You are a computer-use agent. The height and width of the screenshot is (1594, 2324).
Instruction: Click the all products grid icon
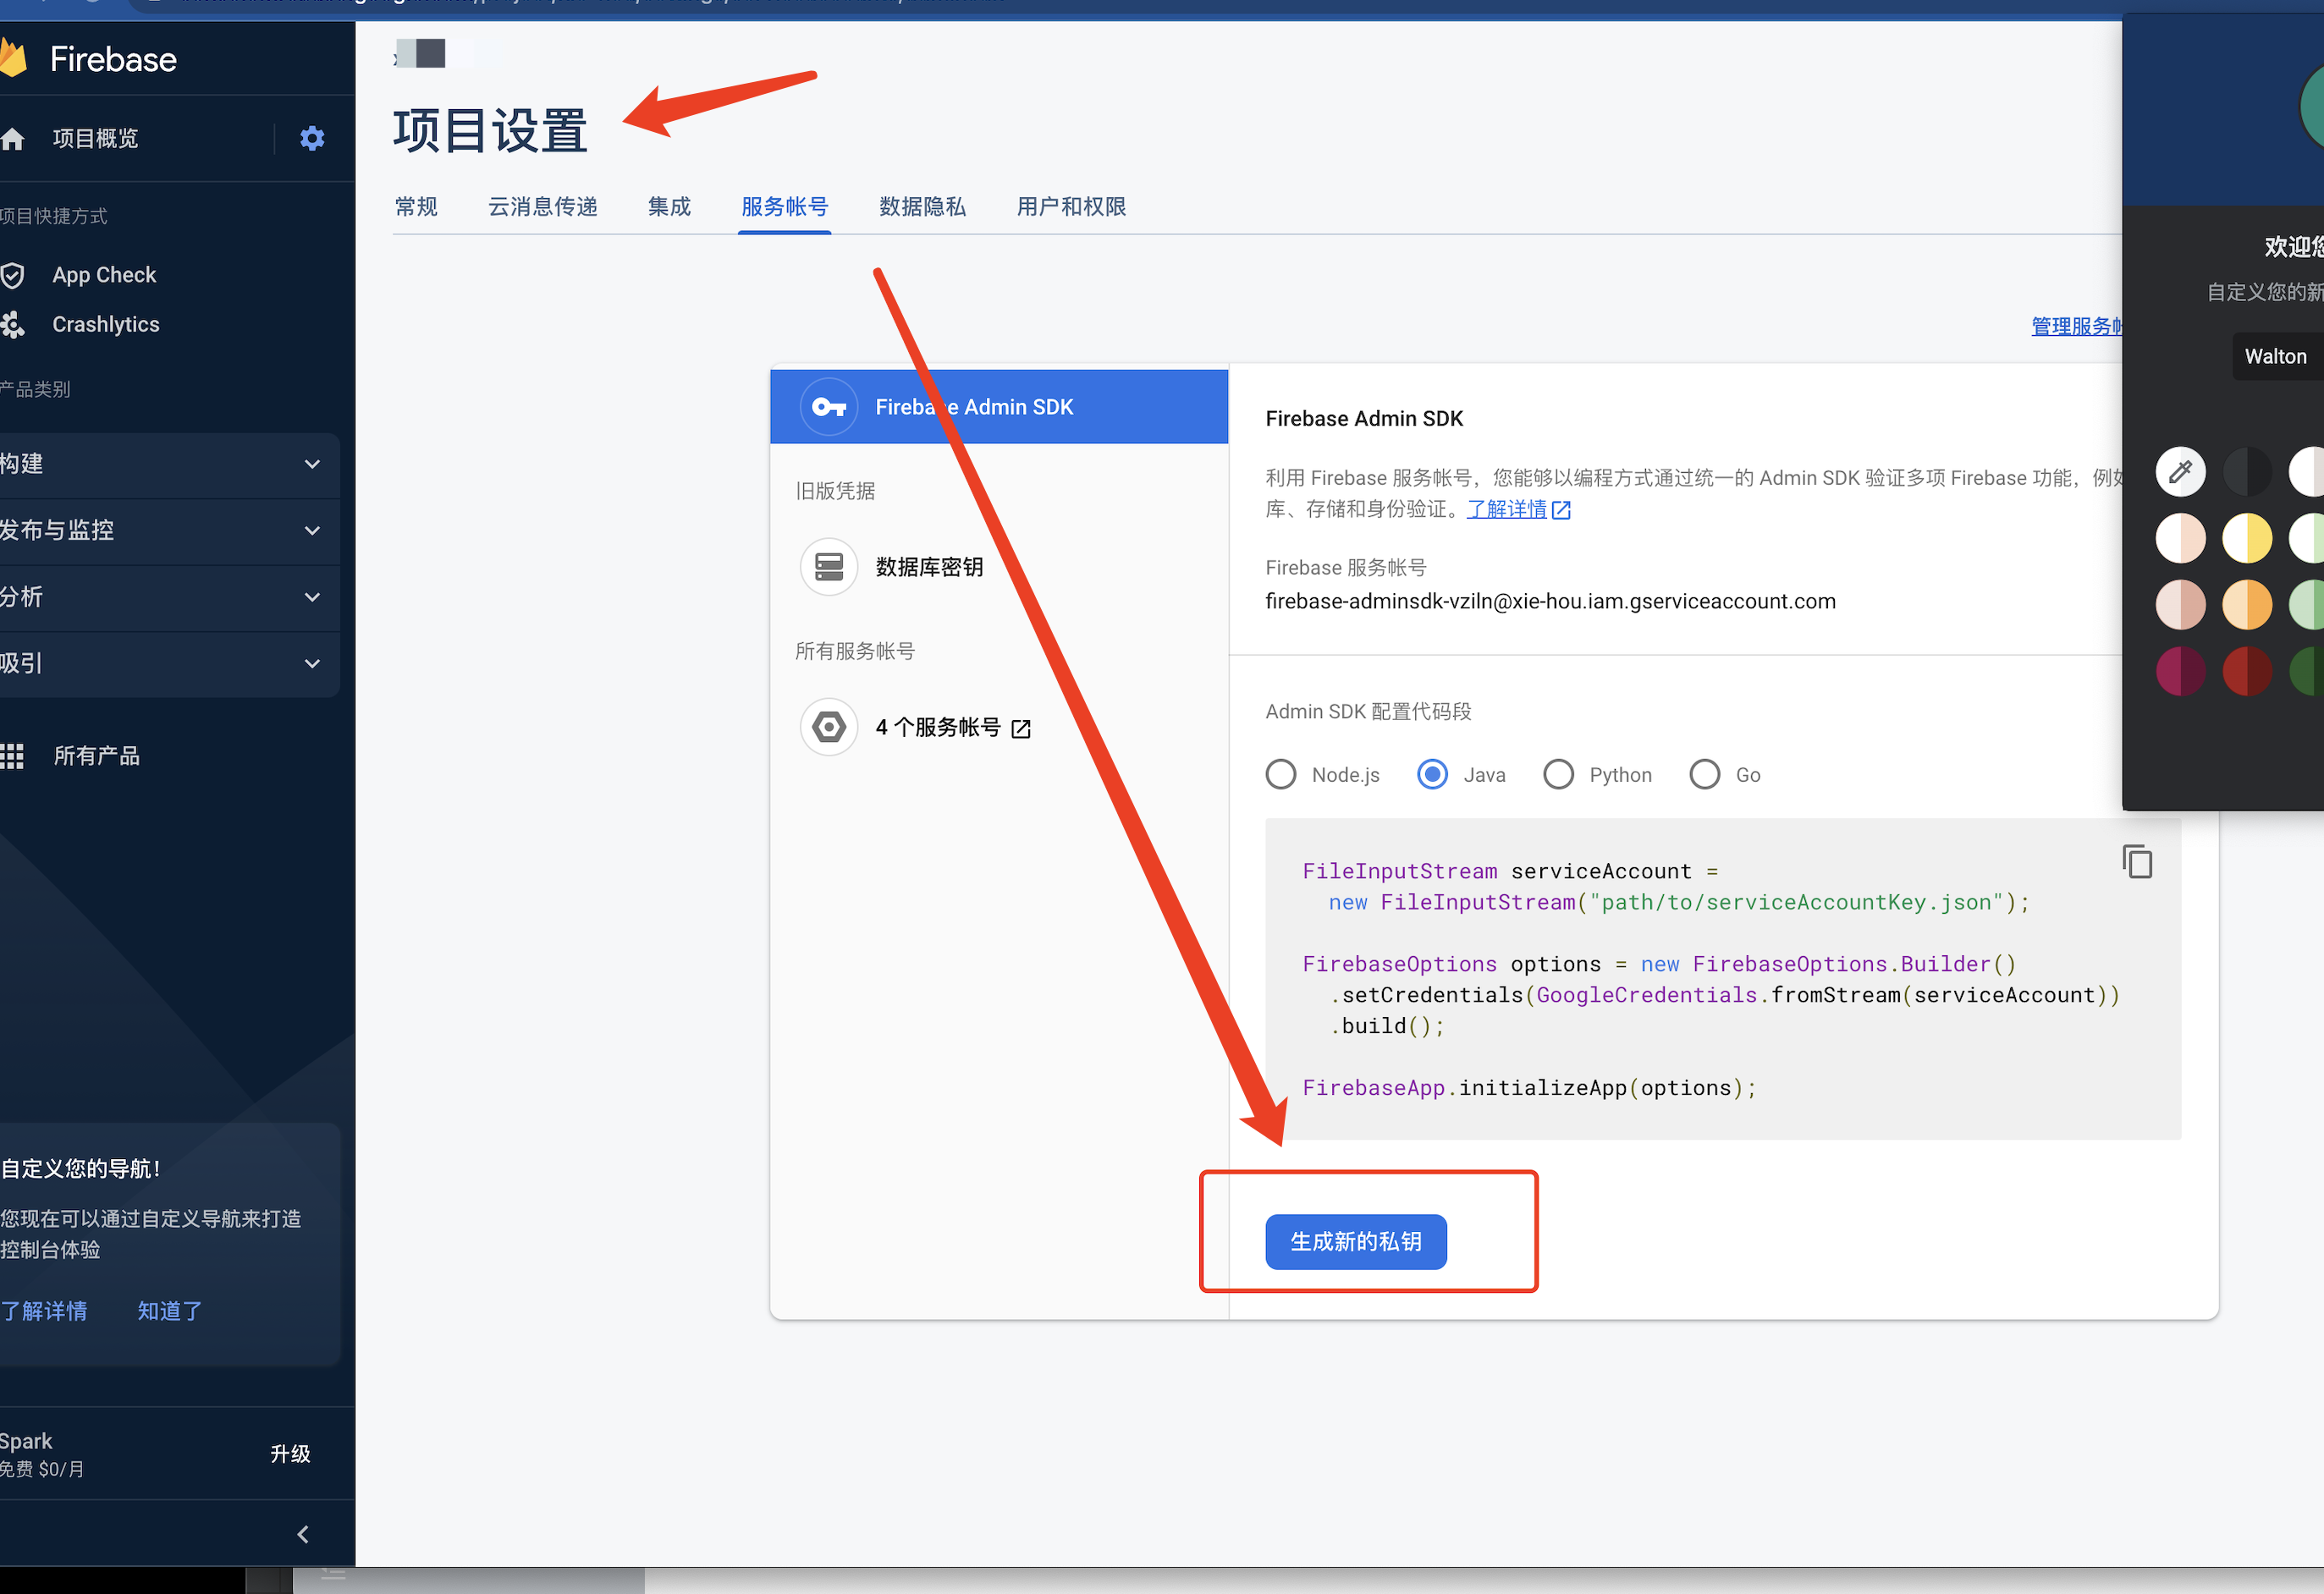(13, 756)
